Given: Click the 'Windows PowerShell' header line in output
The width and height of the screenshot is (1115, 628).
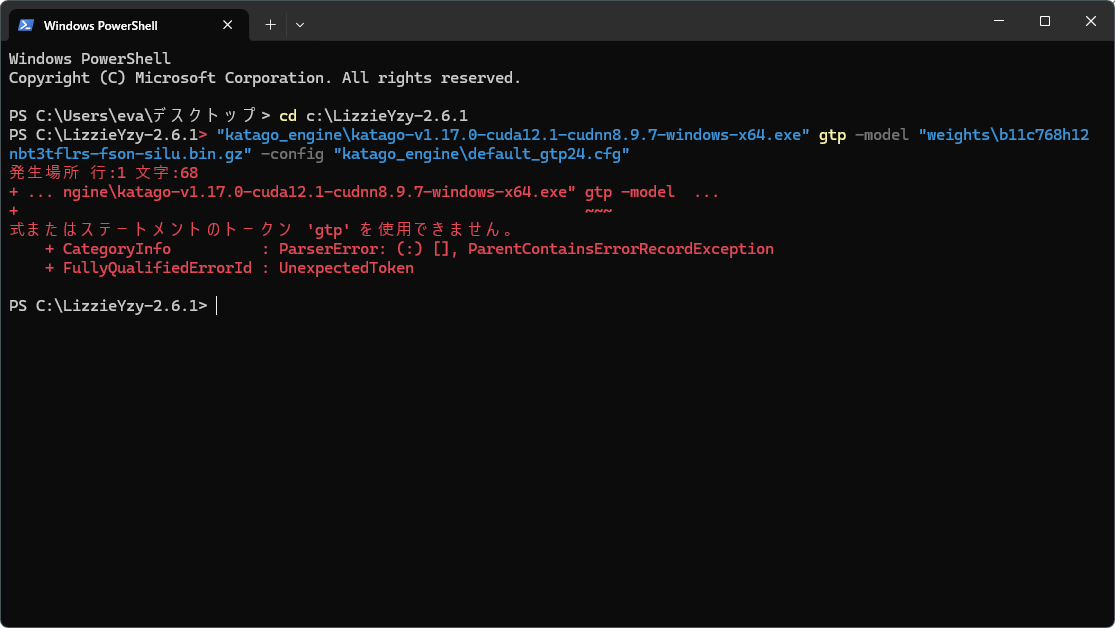Looking at the screenshot, I should pyautogui.click(x=90, y=58).
